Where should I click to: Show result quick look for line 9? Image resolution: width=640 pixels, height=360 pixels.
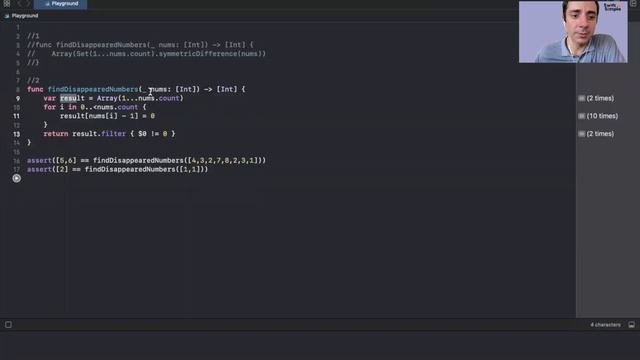[x=582, y=98]
